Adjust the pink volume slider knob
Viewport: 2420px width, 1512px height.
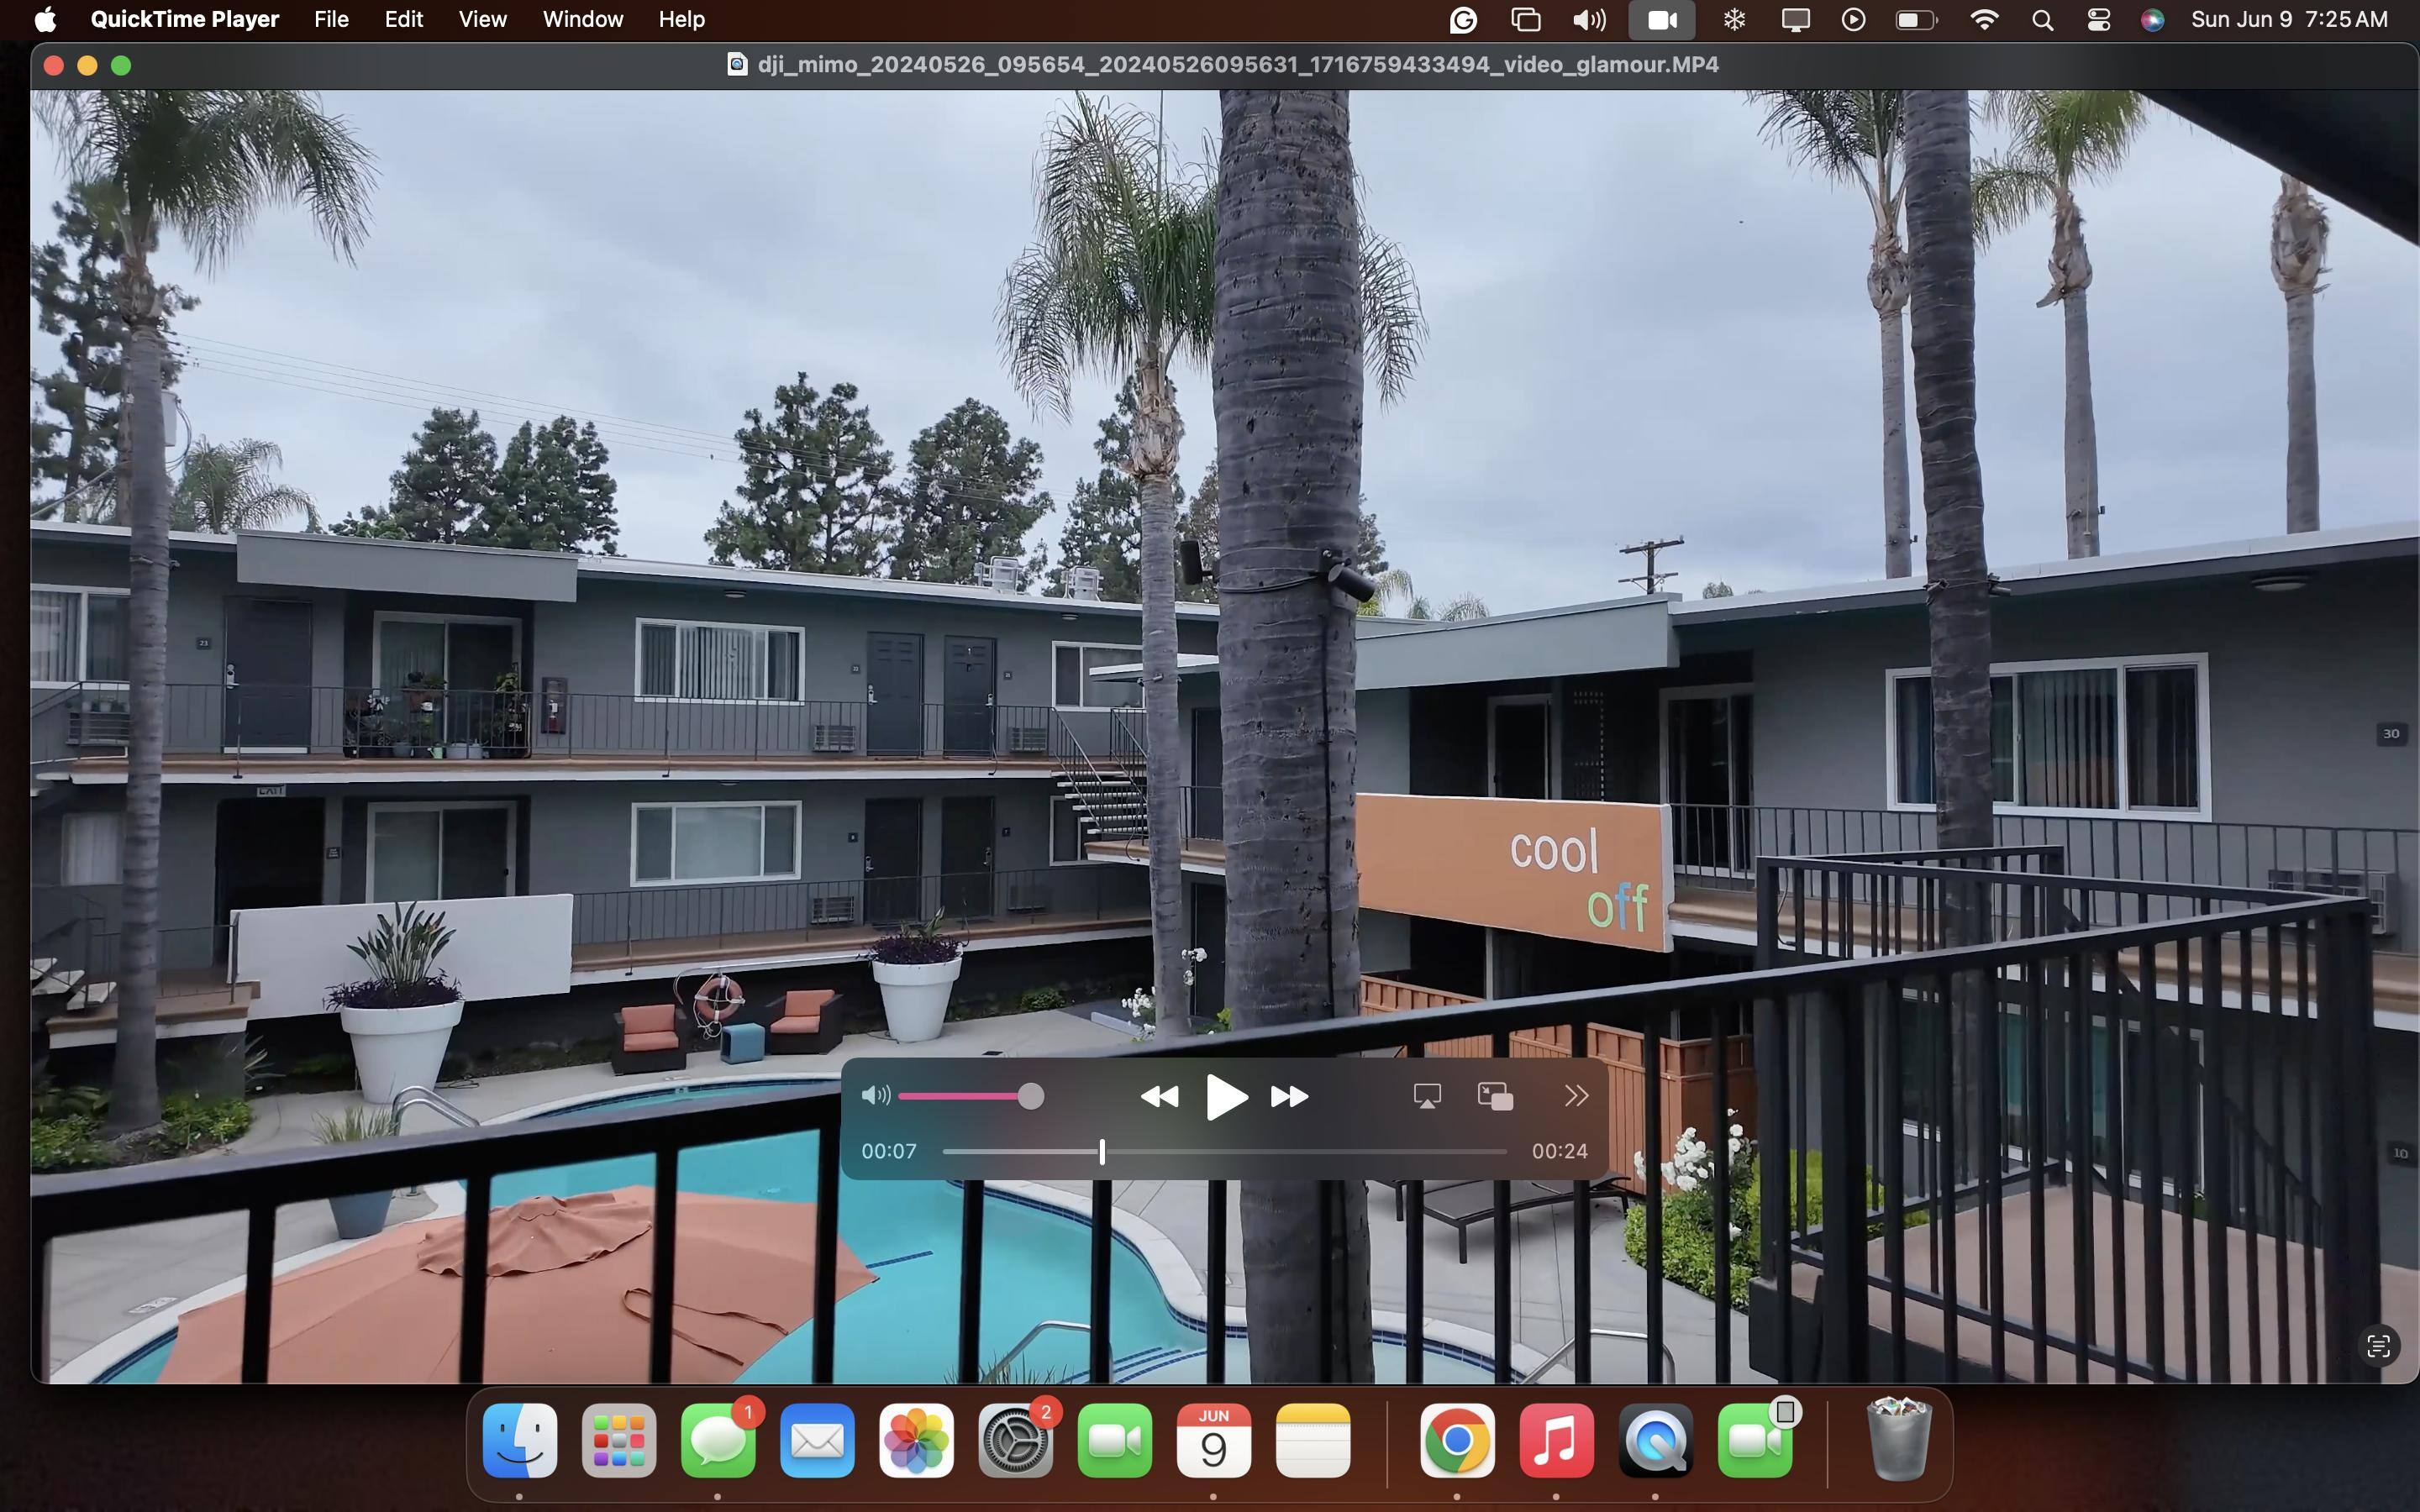click(1031, 1097)
